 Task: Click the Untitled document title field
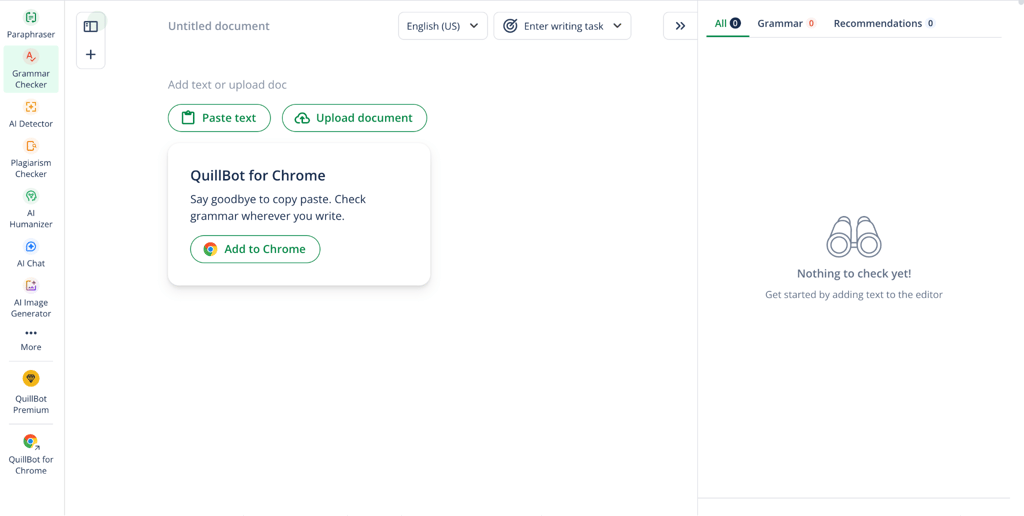pos(219,26)
